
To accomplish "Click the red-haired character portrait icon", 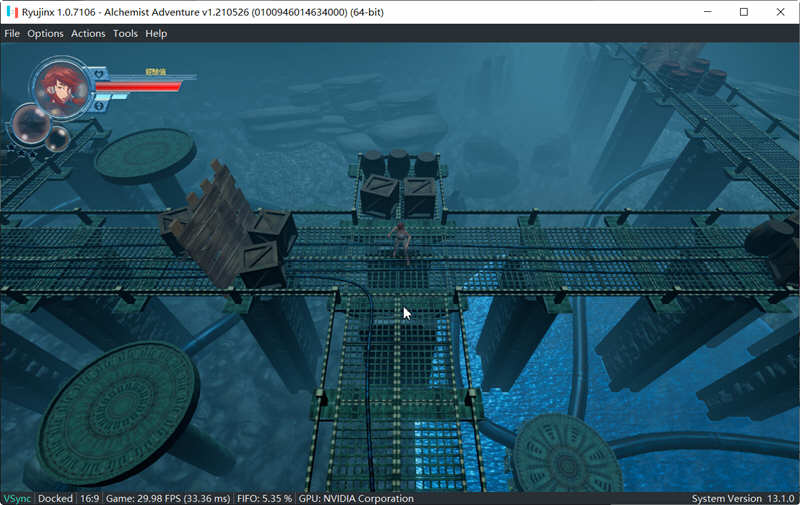I will [x=62, y=87].
